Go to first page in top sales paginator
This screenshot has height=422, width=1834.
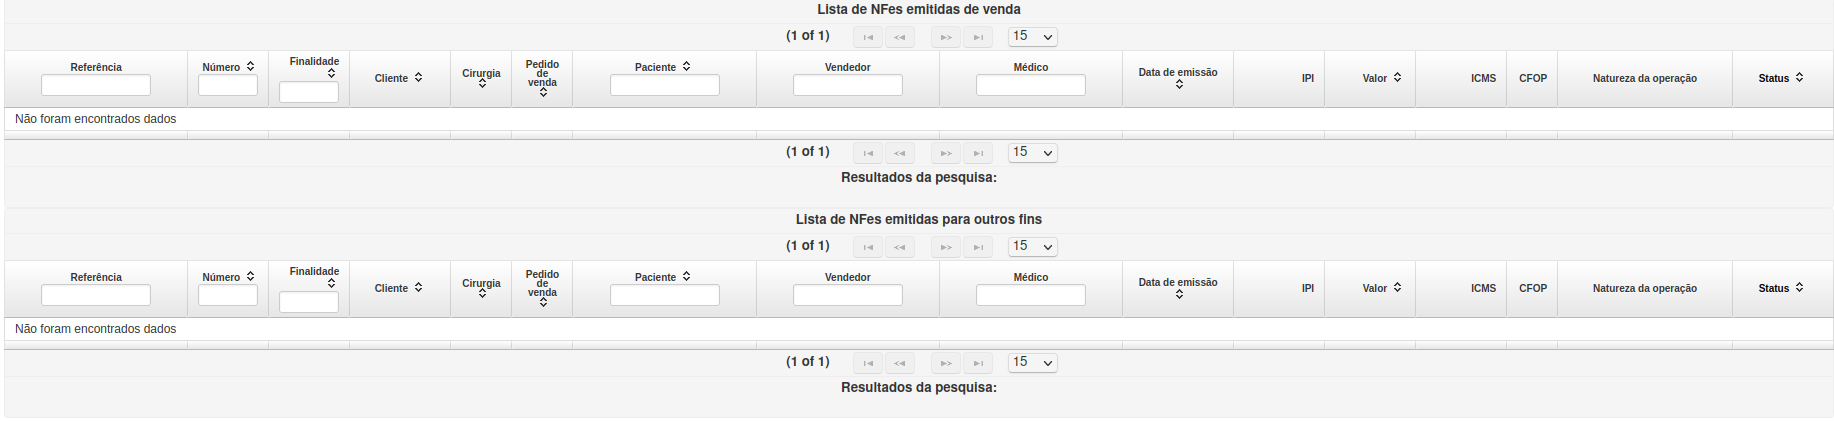pos(868,37)
